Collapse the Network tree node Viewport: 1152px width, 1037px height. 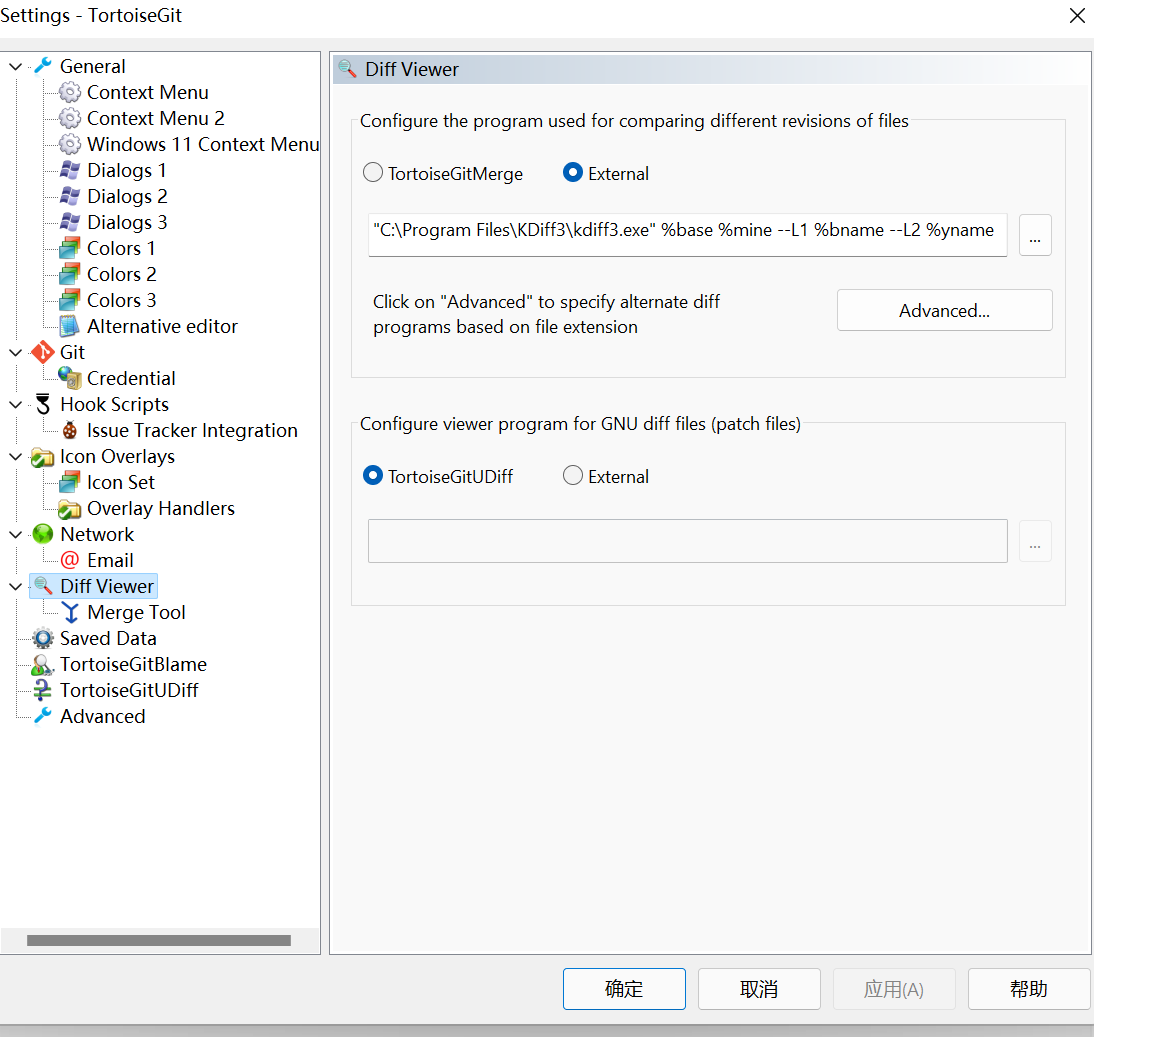(15, 534)
